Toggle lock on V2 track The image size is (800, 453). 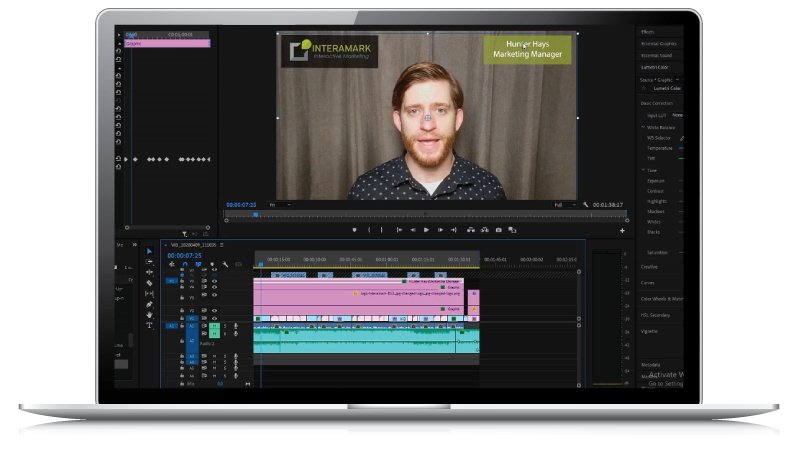[182, 310]
